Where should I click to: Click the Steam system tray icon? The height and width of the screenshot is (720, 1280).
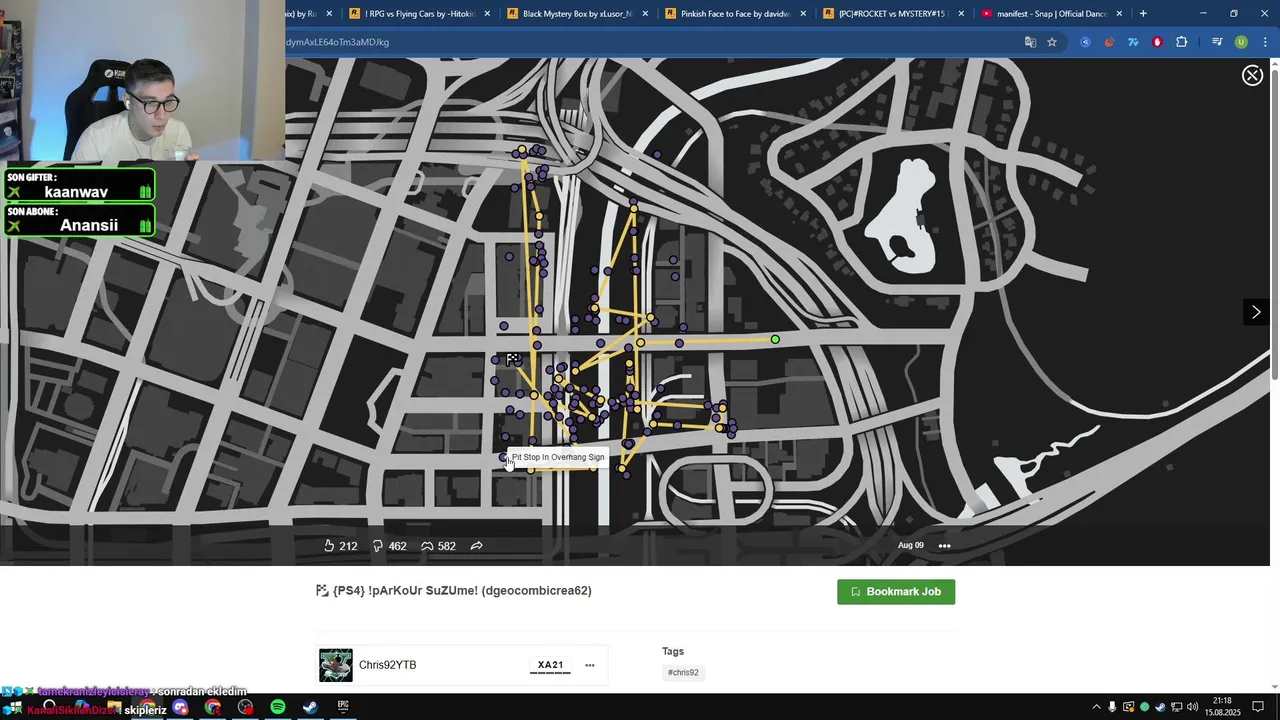(x=1160, y=707)
